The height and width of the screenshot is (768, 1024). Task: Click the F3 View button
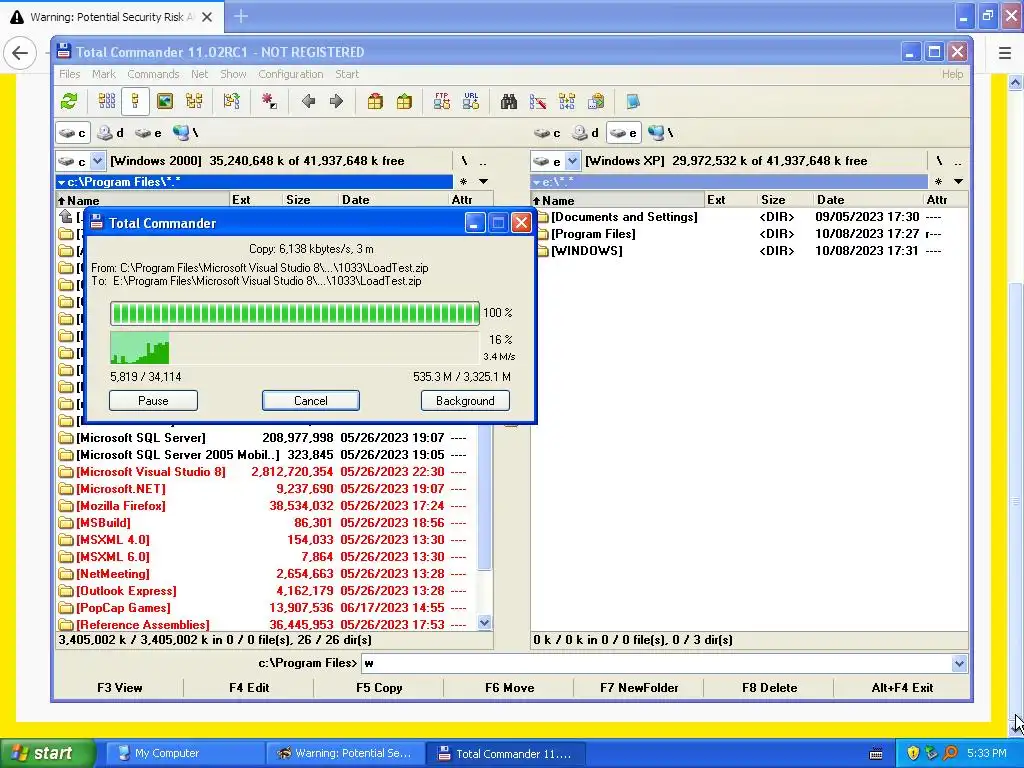pyautogui.click(x=120, y=688)
